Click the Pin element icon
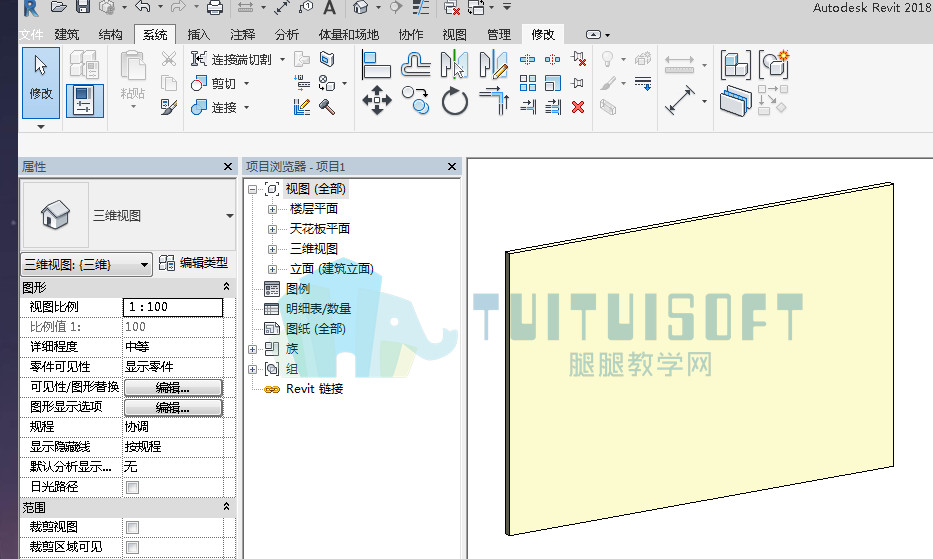Screen dimensions: 933x559 tap(577, 83)
